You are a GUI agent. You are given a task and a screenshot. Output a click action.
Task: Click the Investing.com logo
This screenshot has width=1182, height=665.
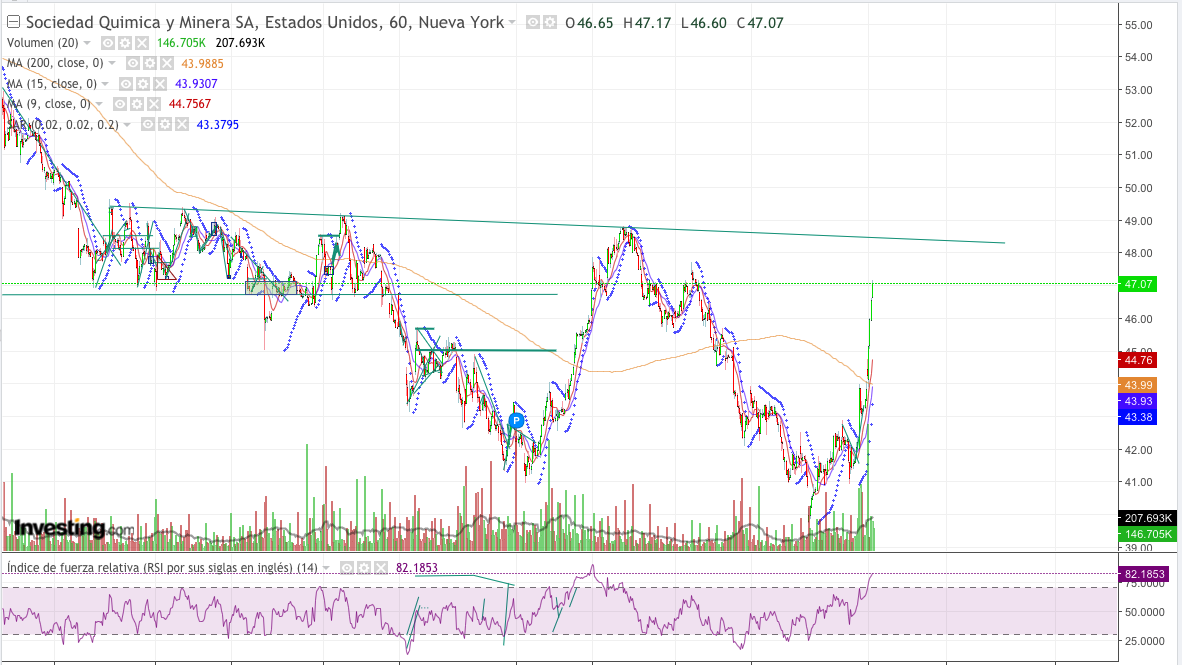74,528
